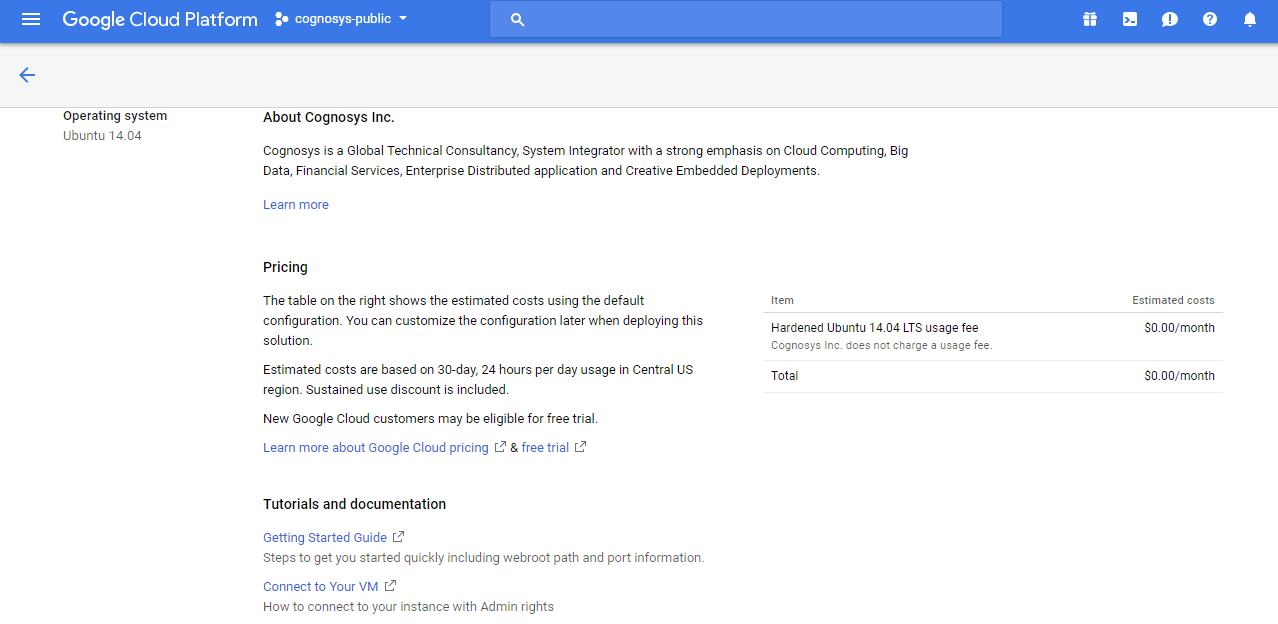Open the main navigation hamburger menu
Viewport: 1278px width, 624px height.
[31, 19]
